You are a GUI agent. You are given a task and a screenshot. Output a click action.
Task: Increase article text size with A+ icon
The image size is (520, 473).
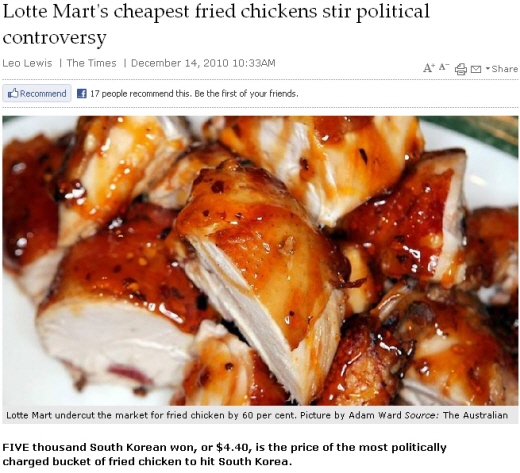pyautogui.click(x=428, y=68)
